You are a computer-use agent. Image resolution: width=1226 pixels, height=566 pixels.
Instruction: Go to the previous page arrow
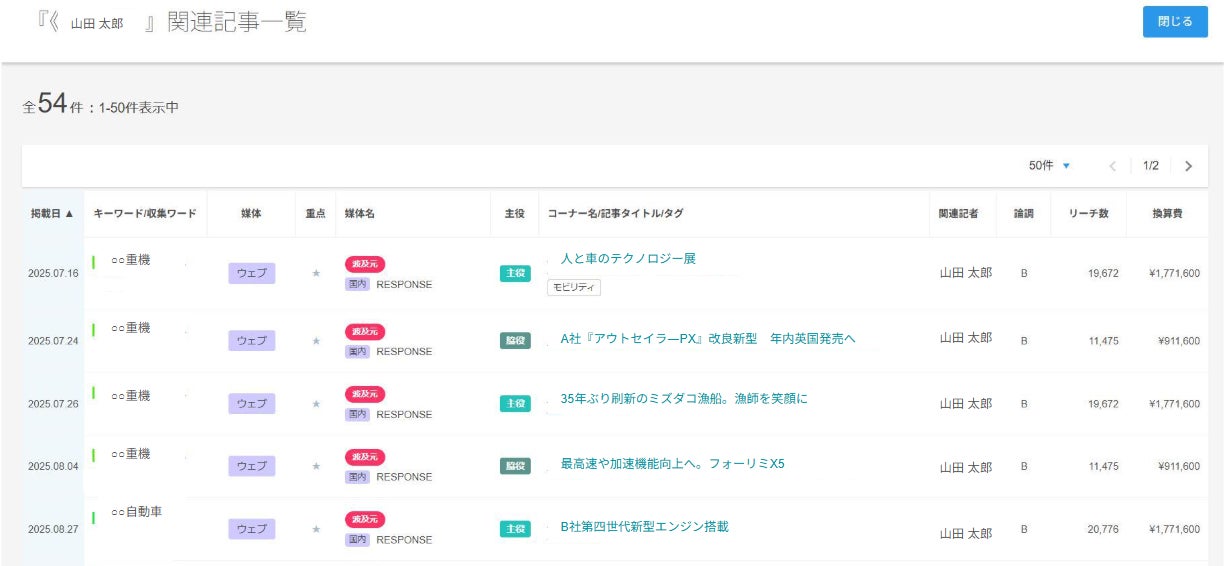click(1112, 166)
